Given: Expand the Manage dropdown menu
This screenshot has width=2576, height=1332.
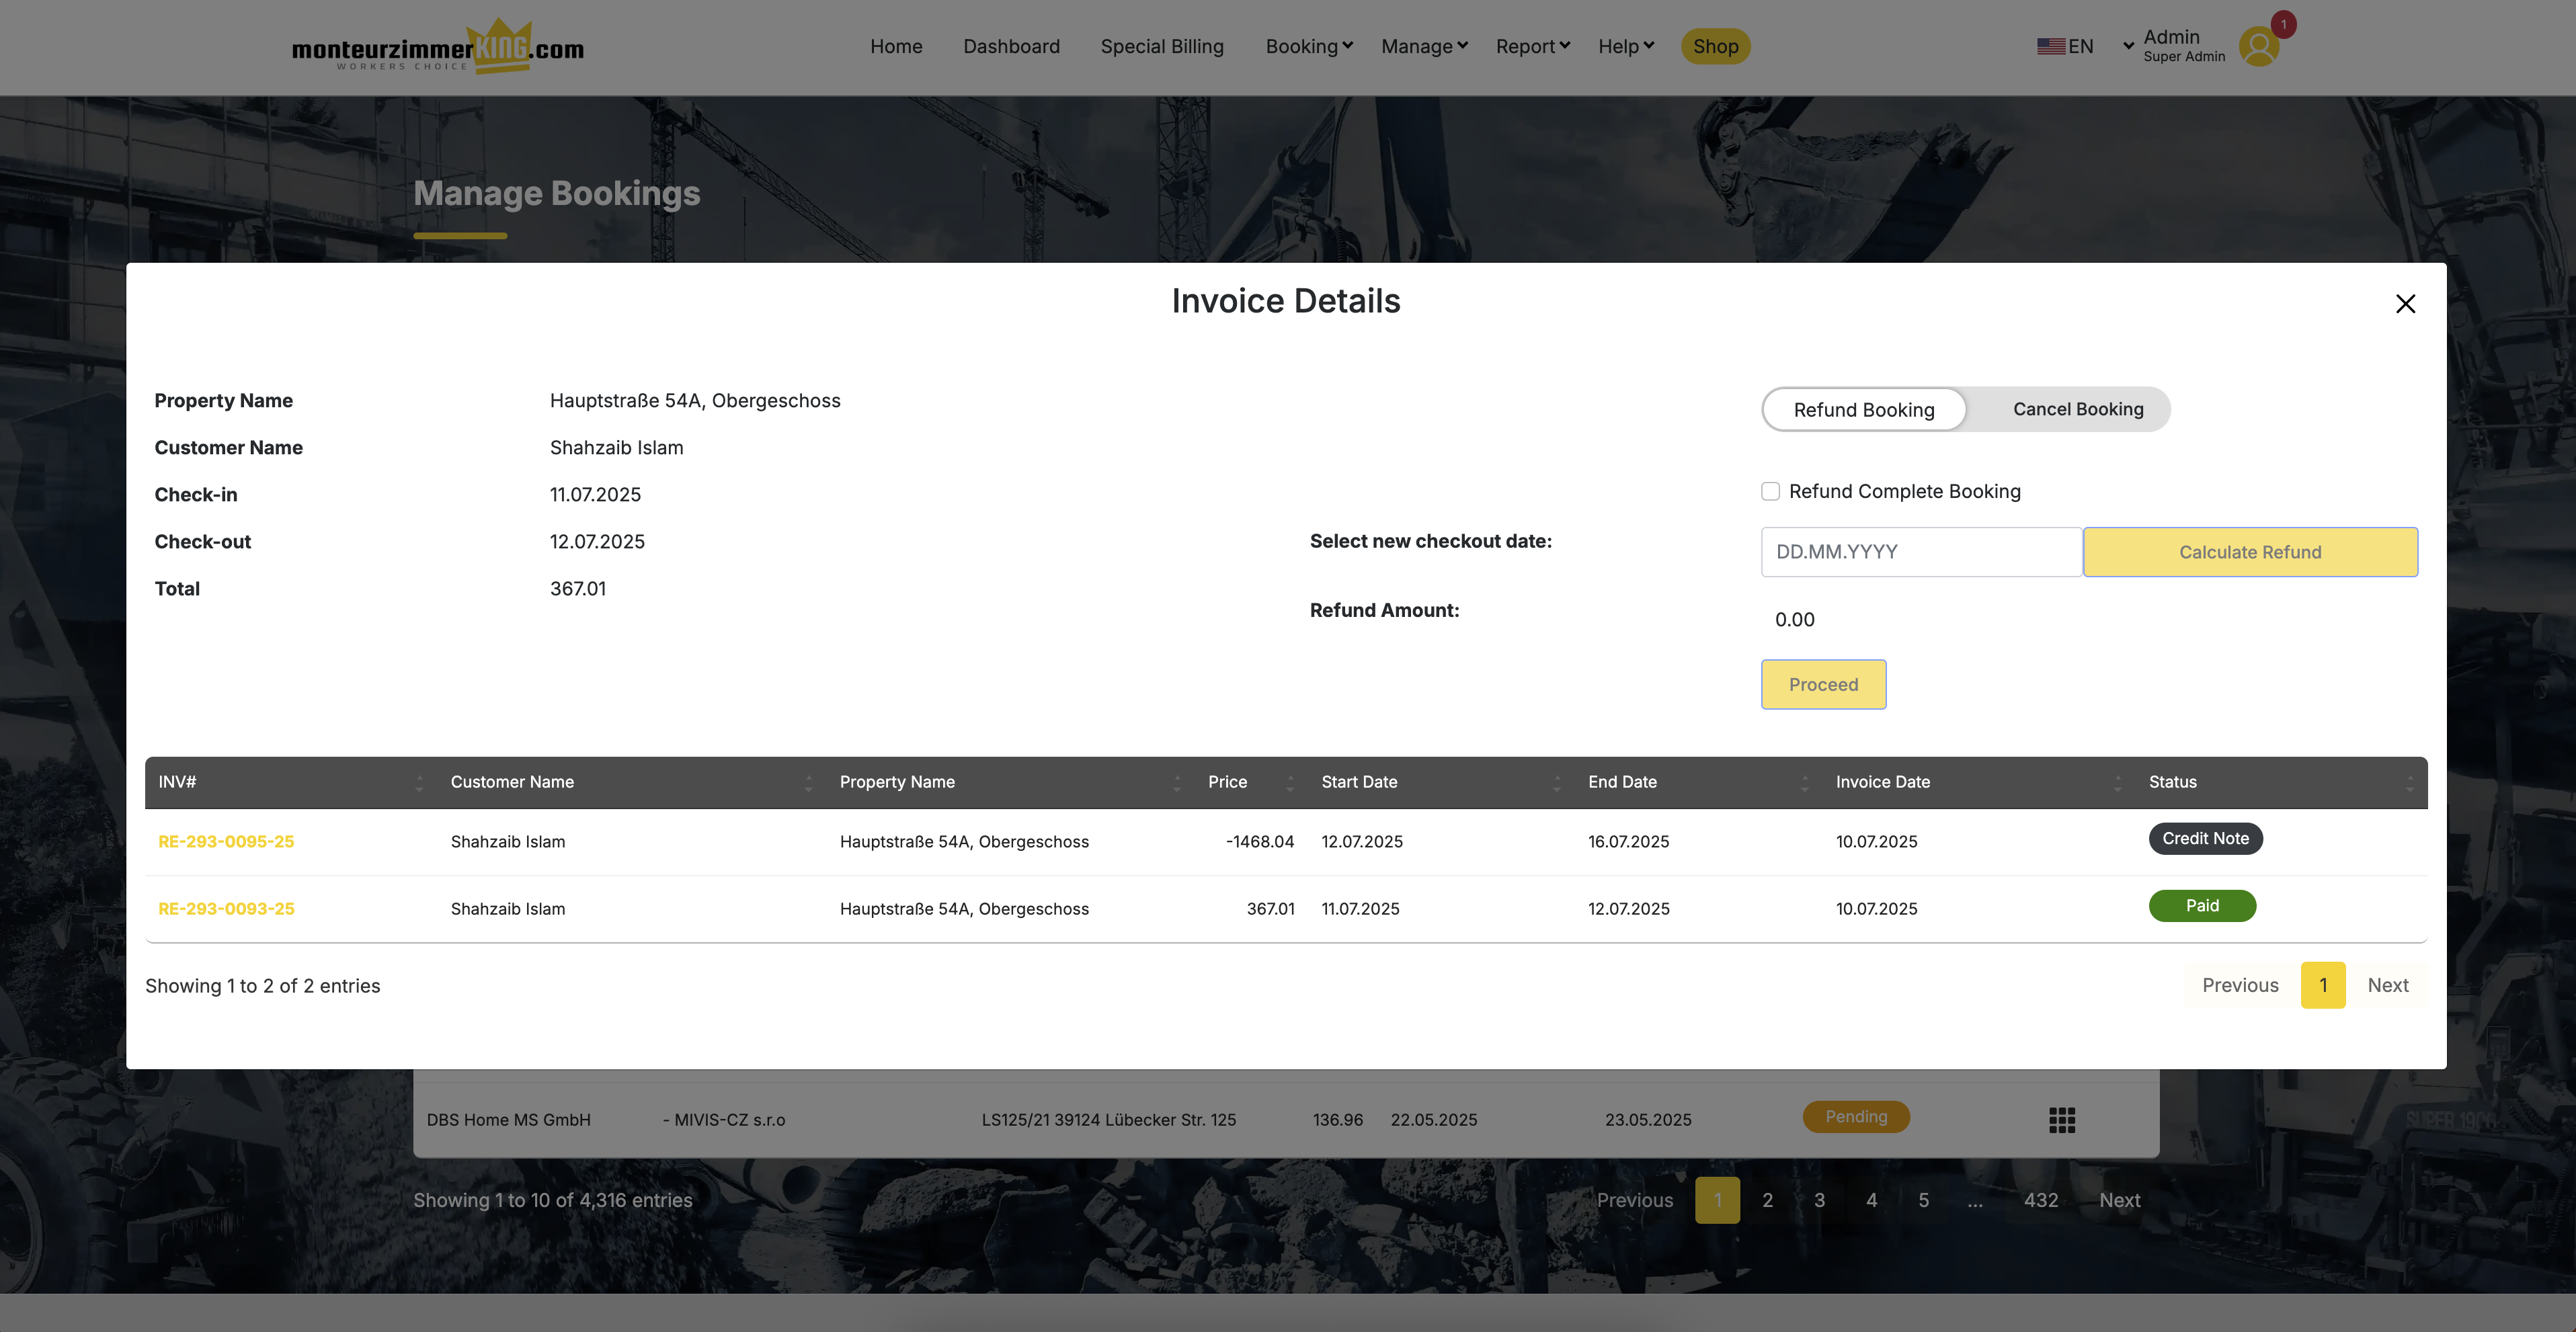Looking at the screenshot, I should click(1423, 46).
